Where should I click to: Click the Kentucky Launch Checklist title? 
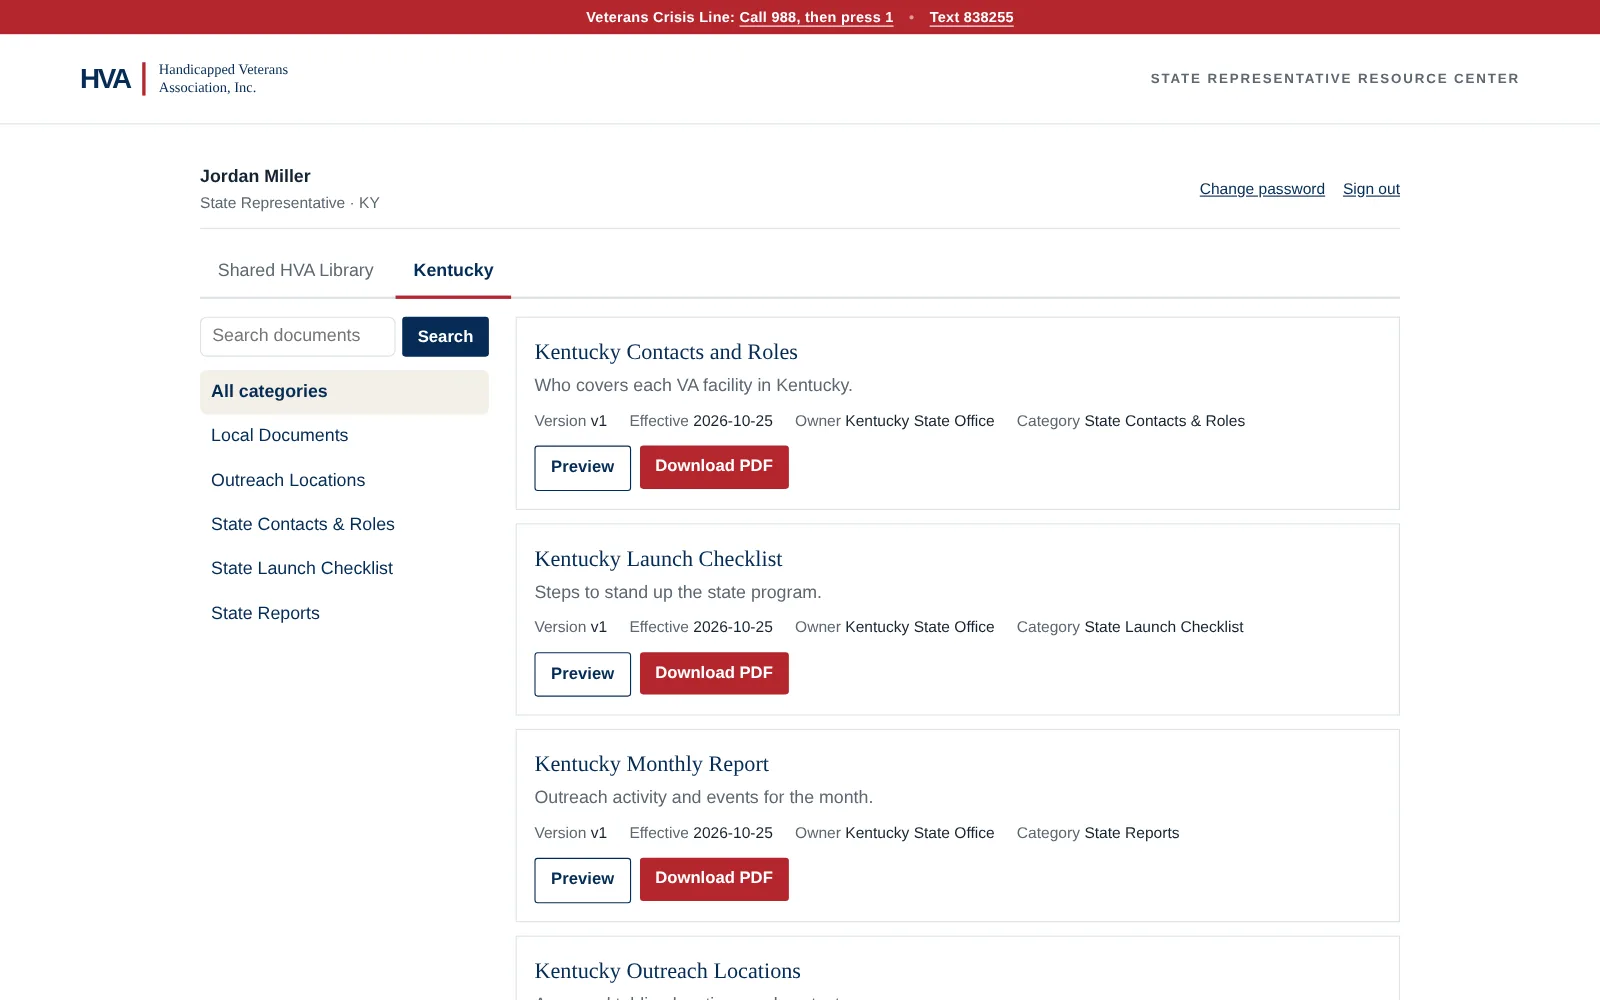658,559
